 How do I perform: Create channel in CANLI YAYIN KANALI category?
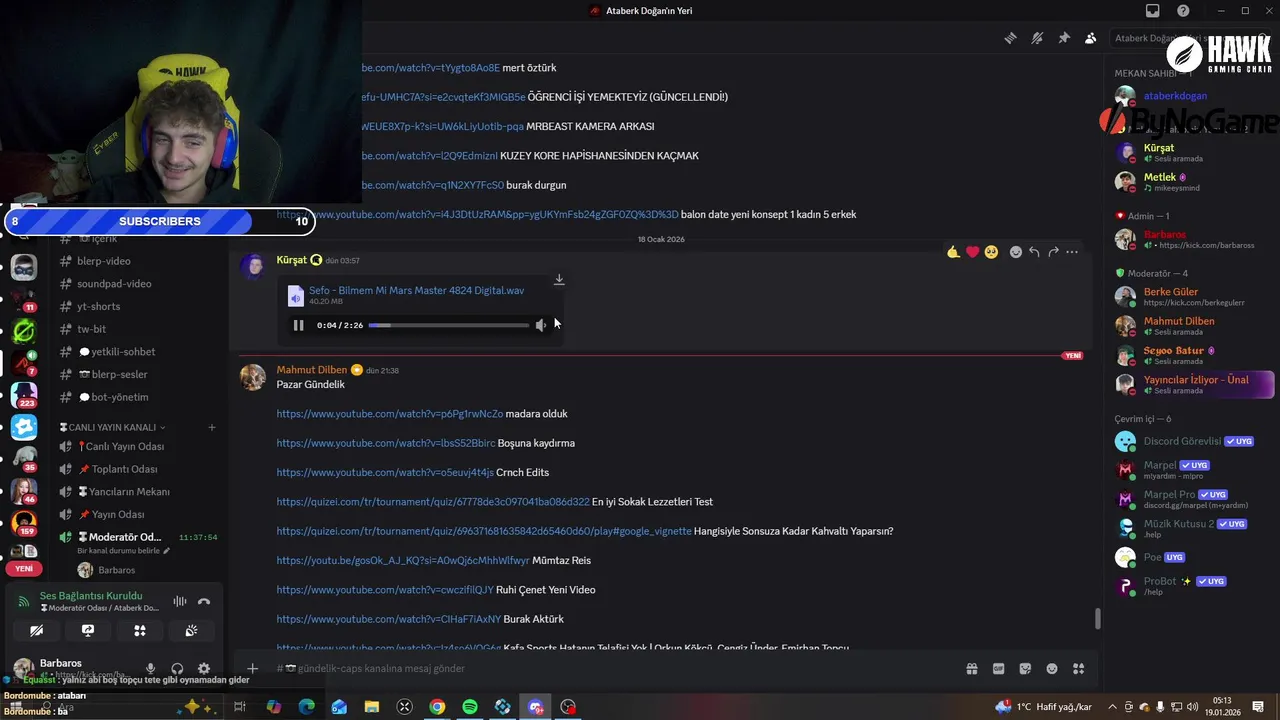[x=212, y=427]
